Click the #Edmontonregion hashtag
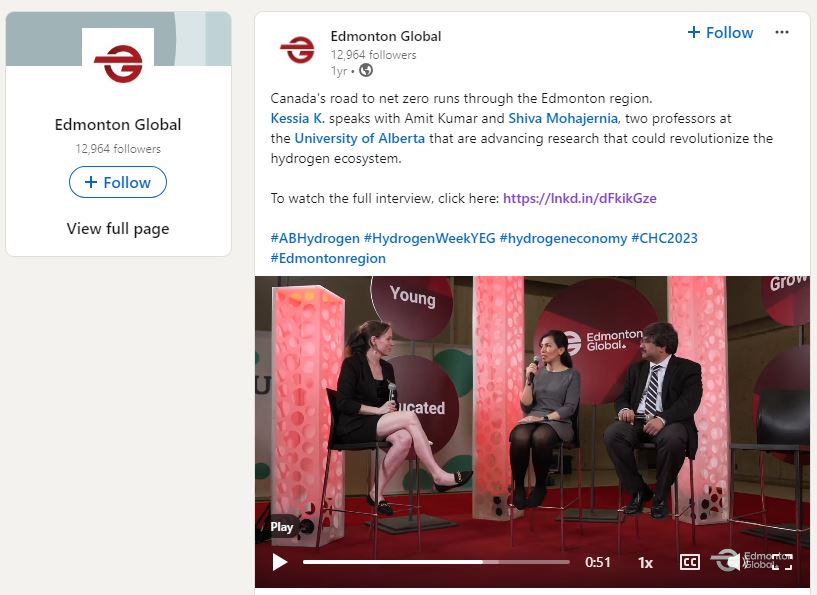817x595 pixels. (x=328, y=258)
